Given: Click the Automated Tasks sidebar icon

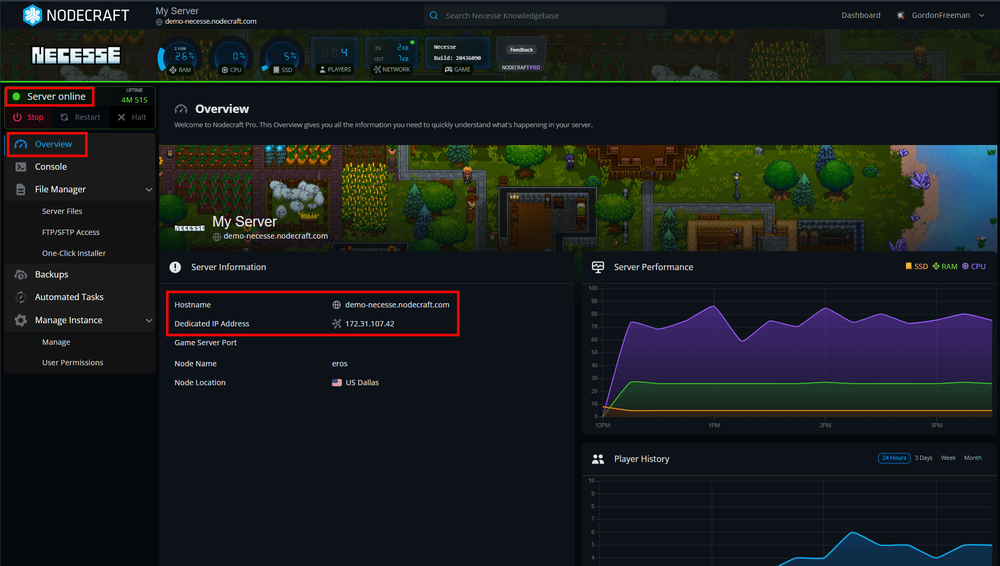Looking at the screenshot, I should (x=21, y=297).
